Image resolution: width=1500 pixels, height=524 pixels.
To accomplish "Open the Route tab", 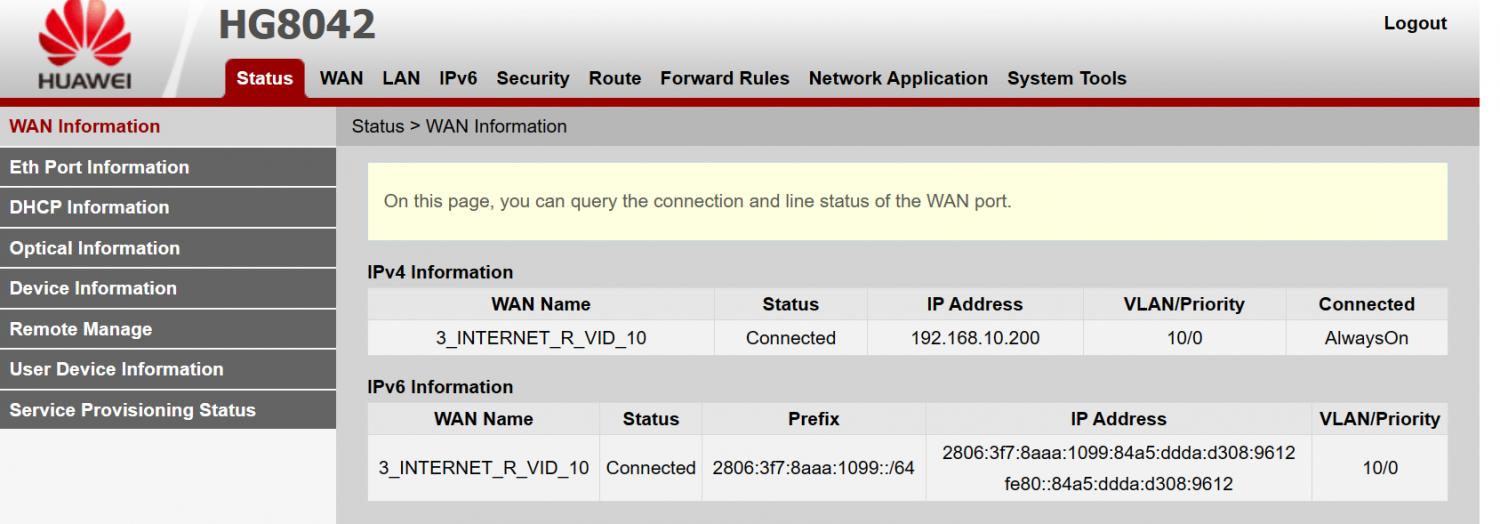I will tap(614, 78).
